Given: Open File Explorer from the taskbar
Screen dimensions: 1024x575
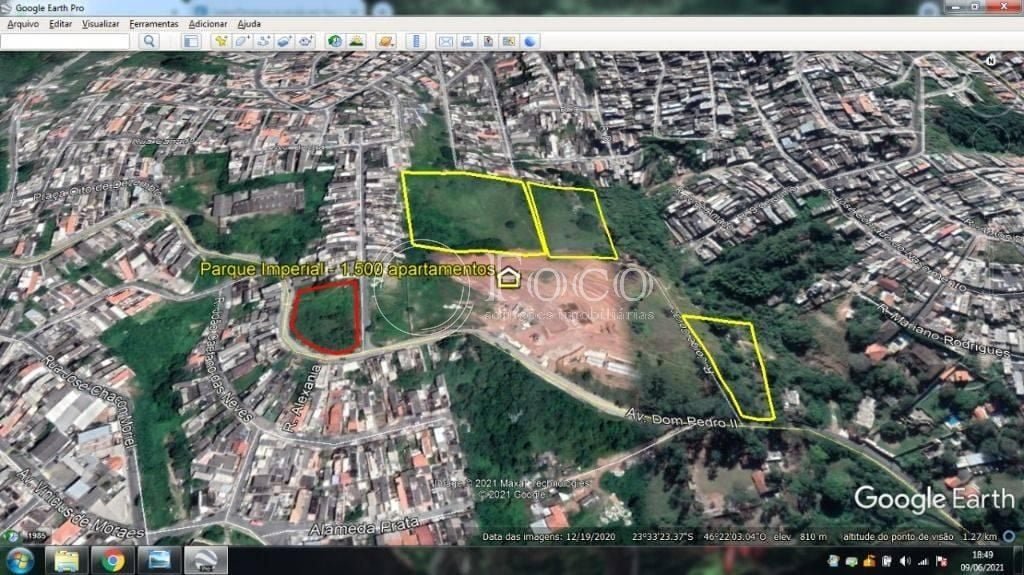Looking at the screenshot, I should coord(66,561).
